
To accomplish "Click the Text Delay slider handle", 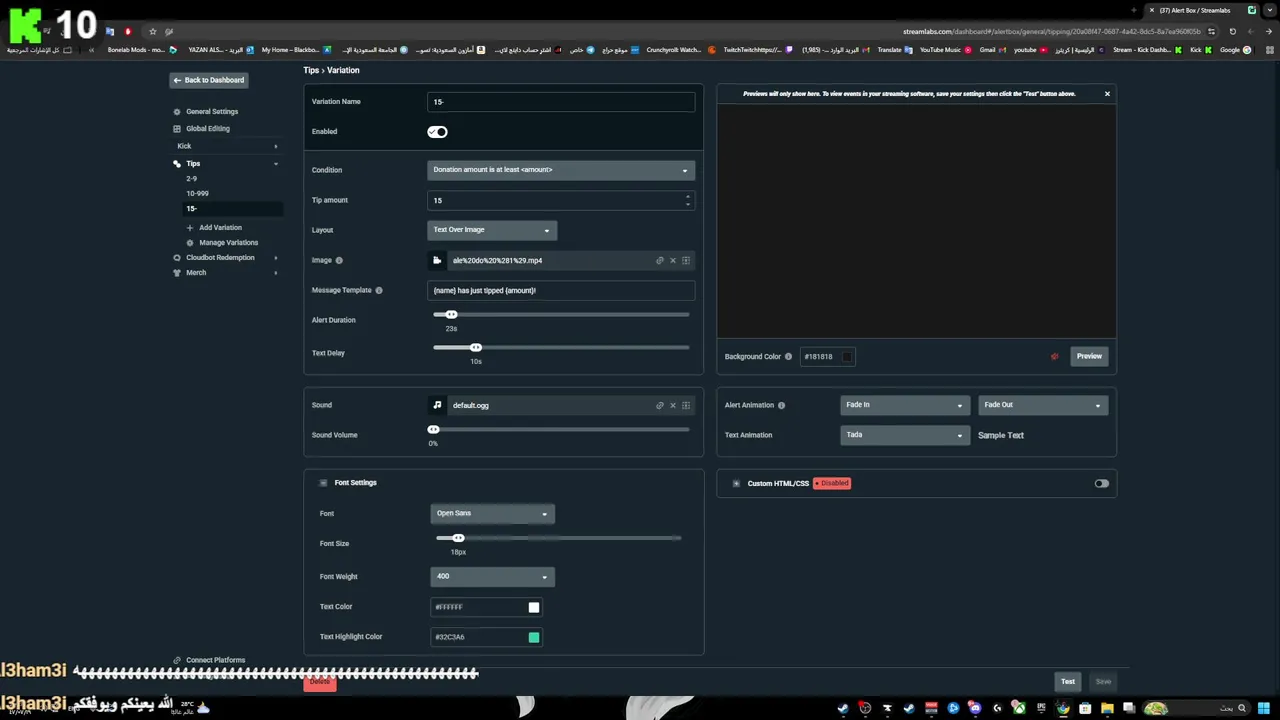I will [x=476, y=348].
